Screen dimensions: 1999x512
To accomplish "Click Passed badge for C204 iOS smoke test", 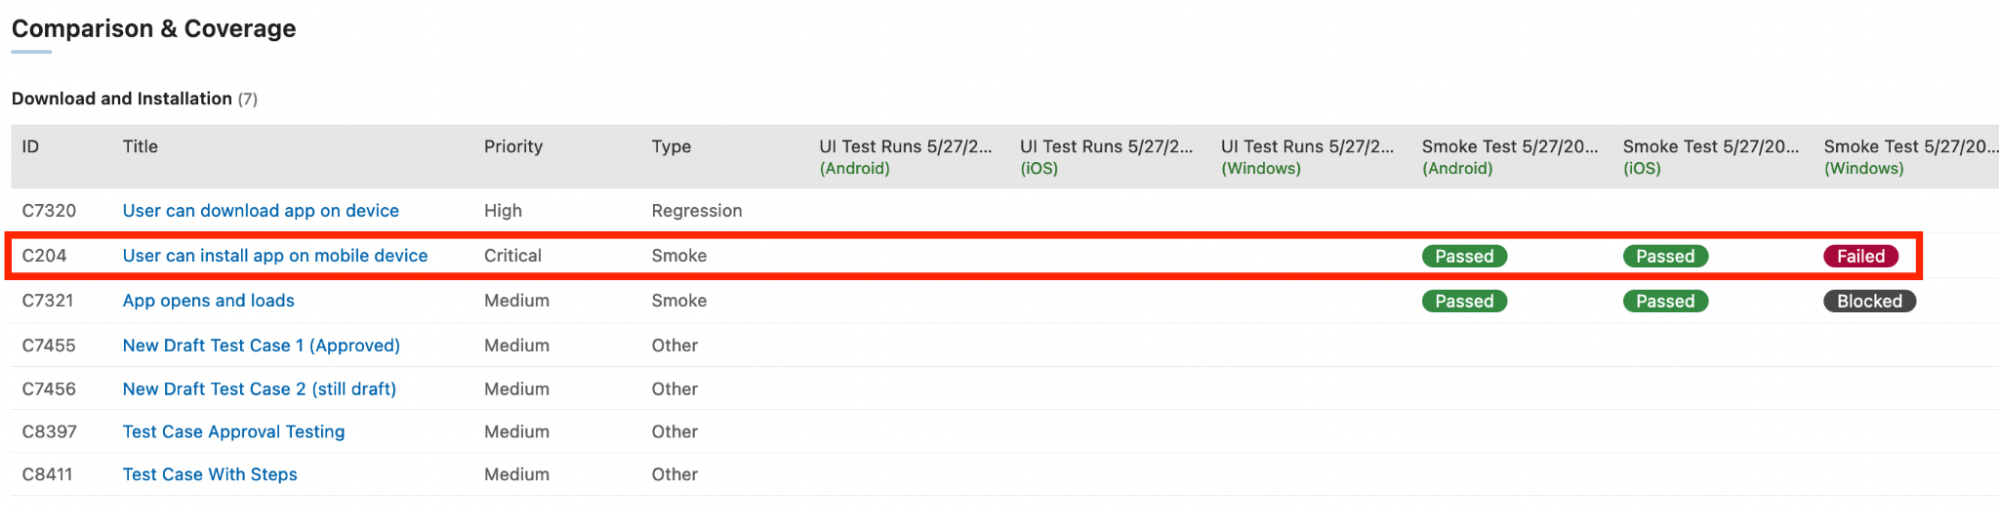I will tap(1665, 257).
